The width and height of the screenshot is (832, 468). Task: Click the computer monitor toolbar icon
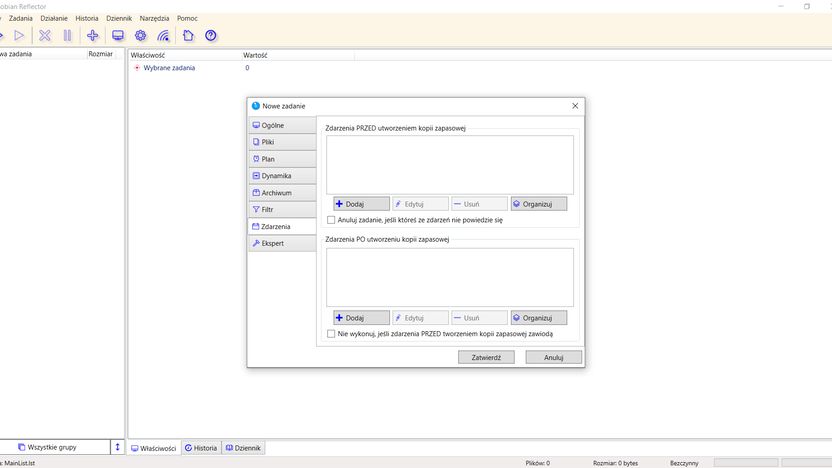click(118, 36)
